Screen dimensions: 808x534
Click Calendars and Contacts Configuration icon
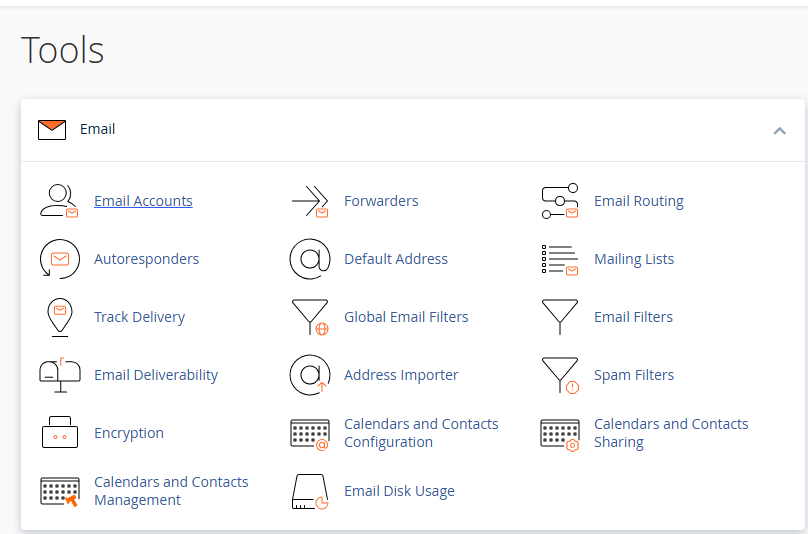tap(310, 435)
